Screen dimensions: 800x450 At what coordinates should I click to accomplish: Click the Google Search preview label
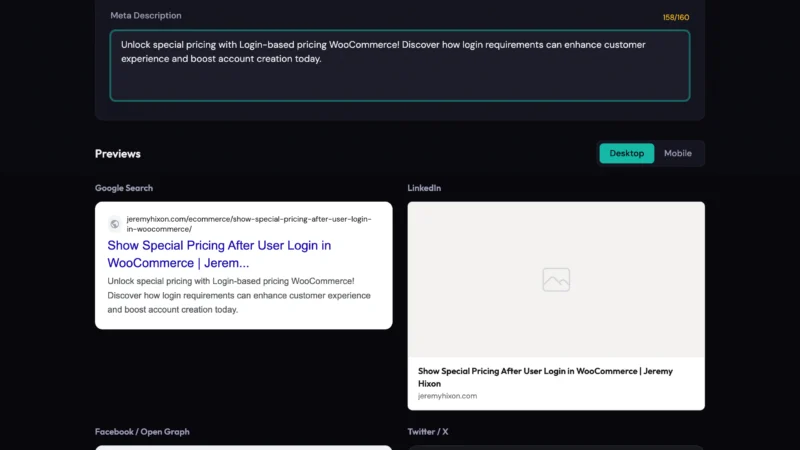[124, 188]
